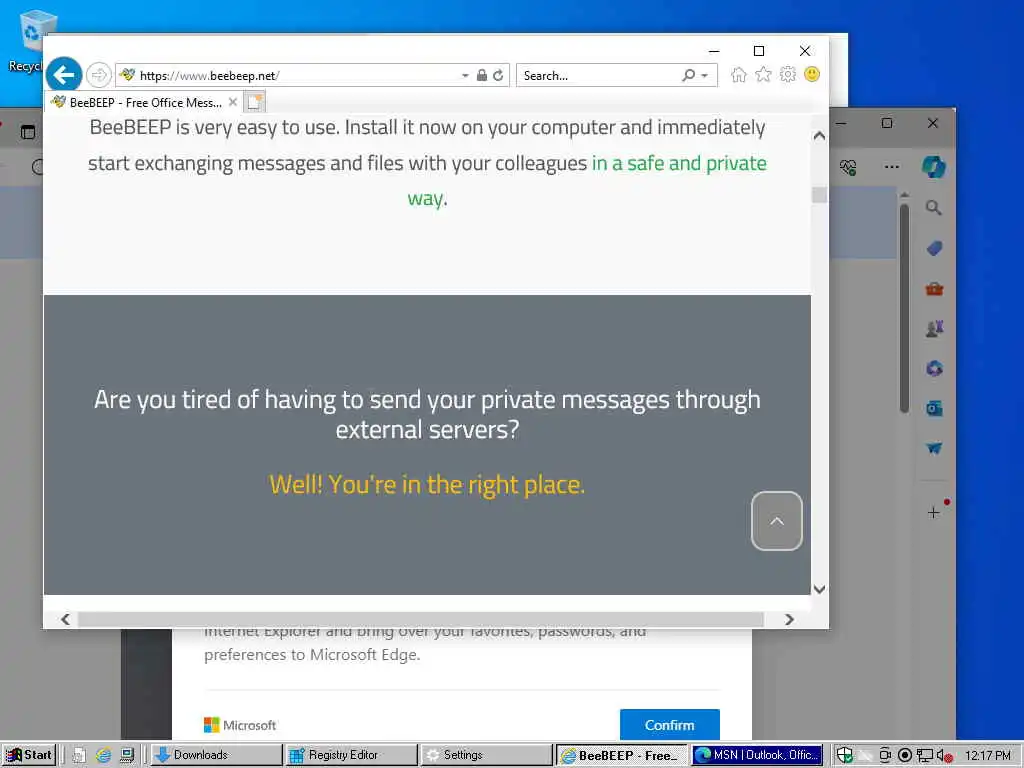Open Copilot in the Edge sidebar
1024x768 pixels.
934,167
